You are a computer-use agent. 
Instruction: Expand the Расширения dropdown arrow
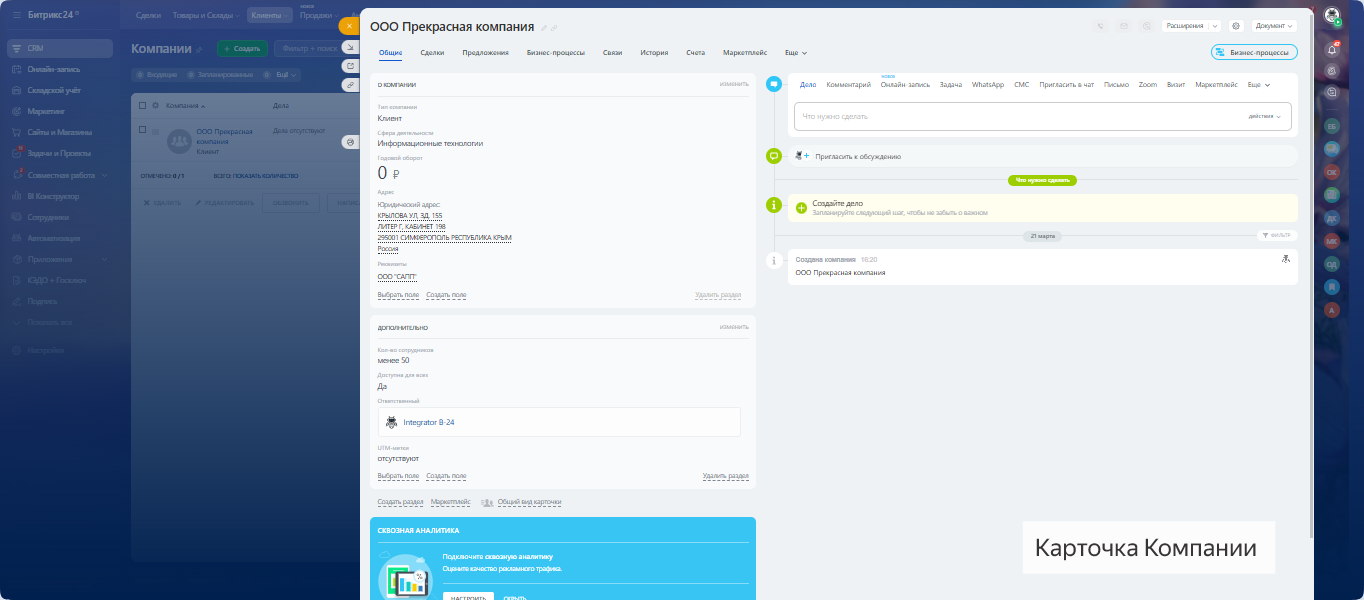click(x=1214, y=26)
